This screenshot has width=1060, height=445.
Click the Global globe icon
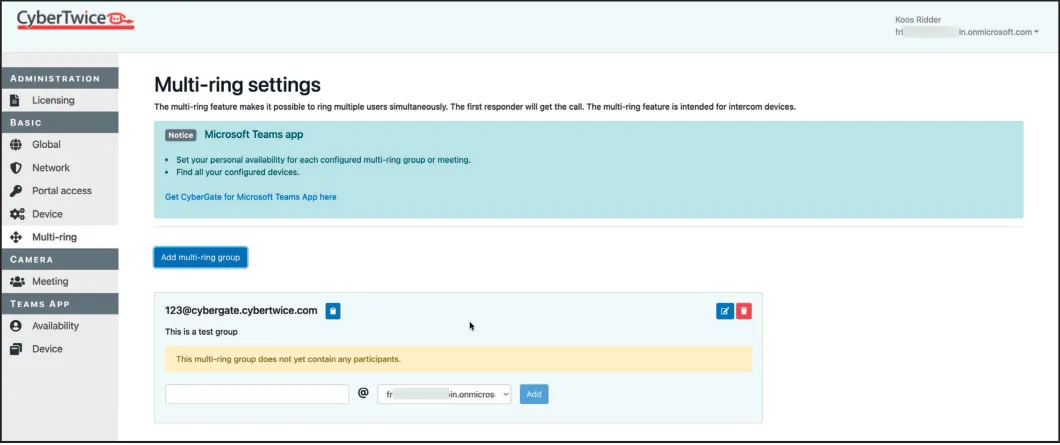[x=16, y=145]
